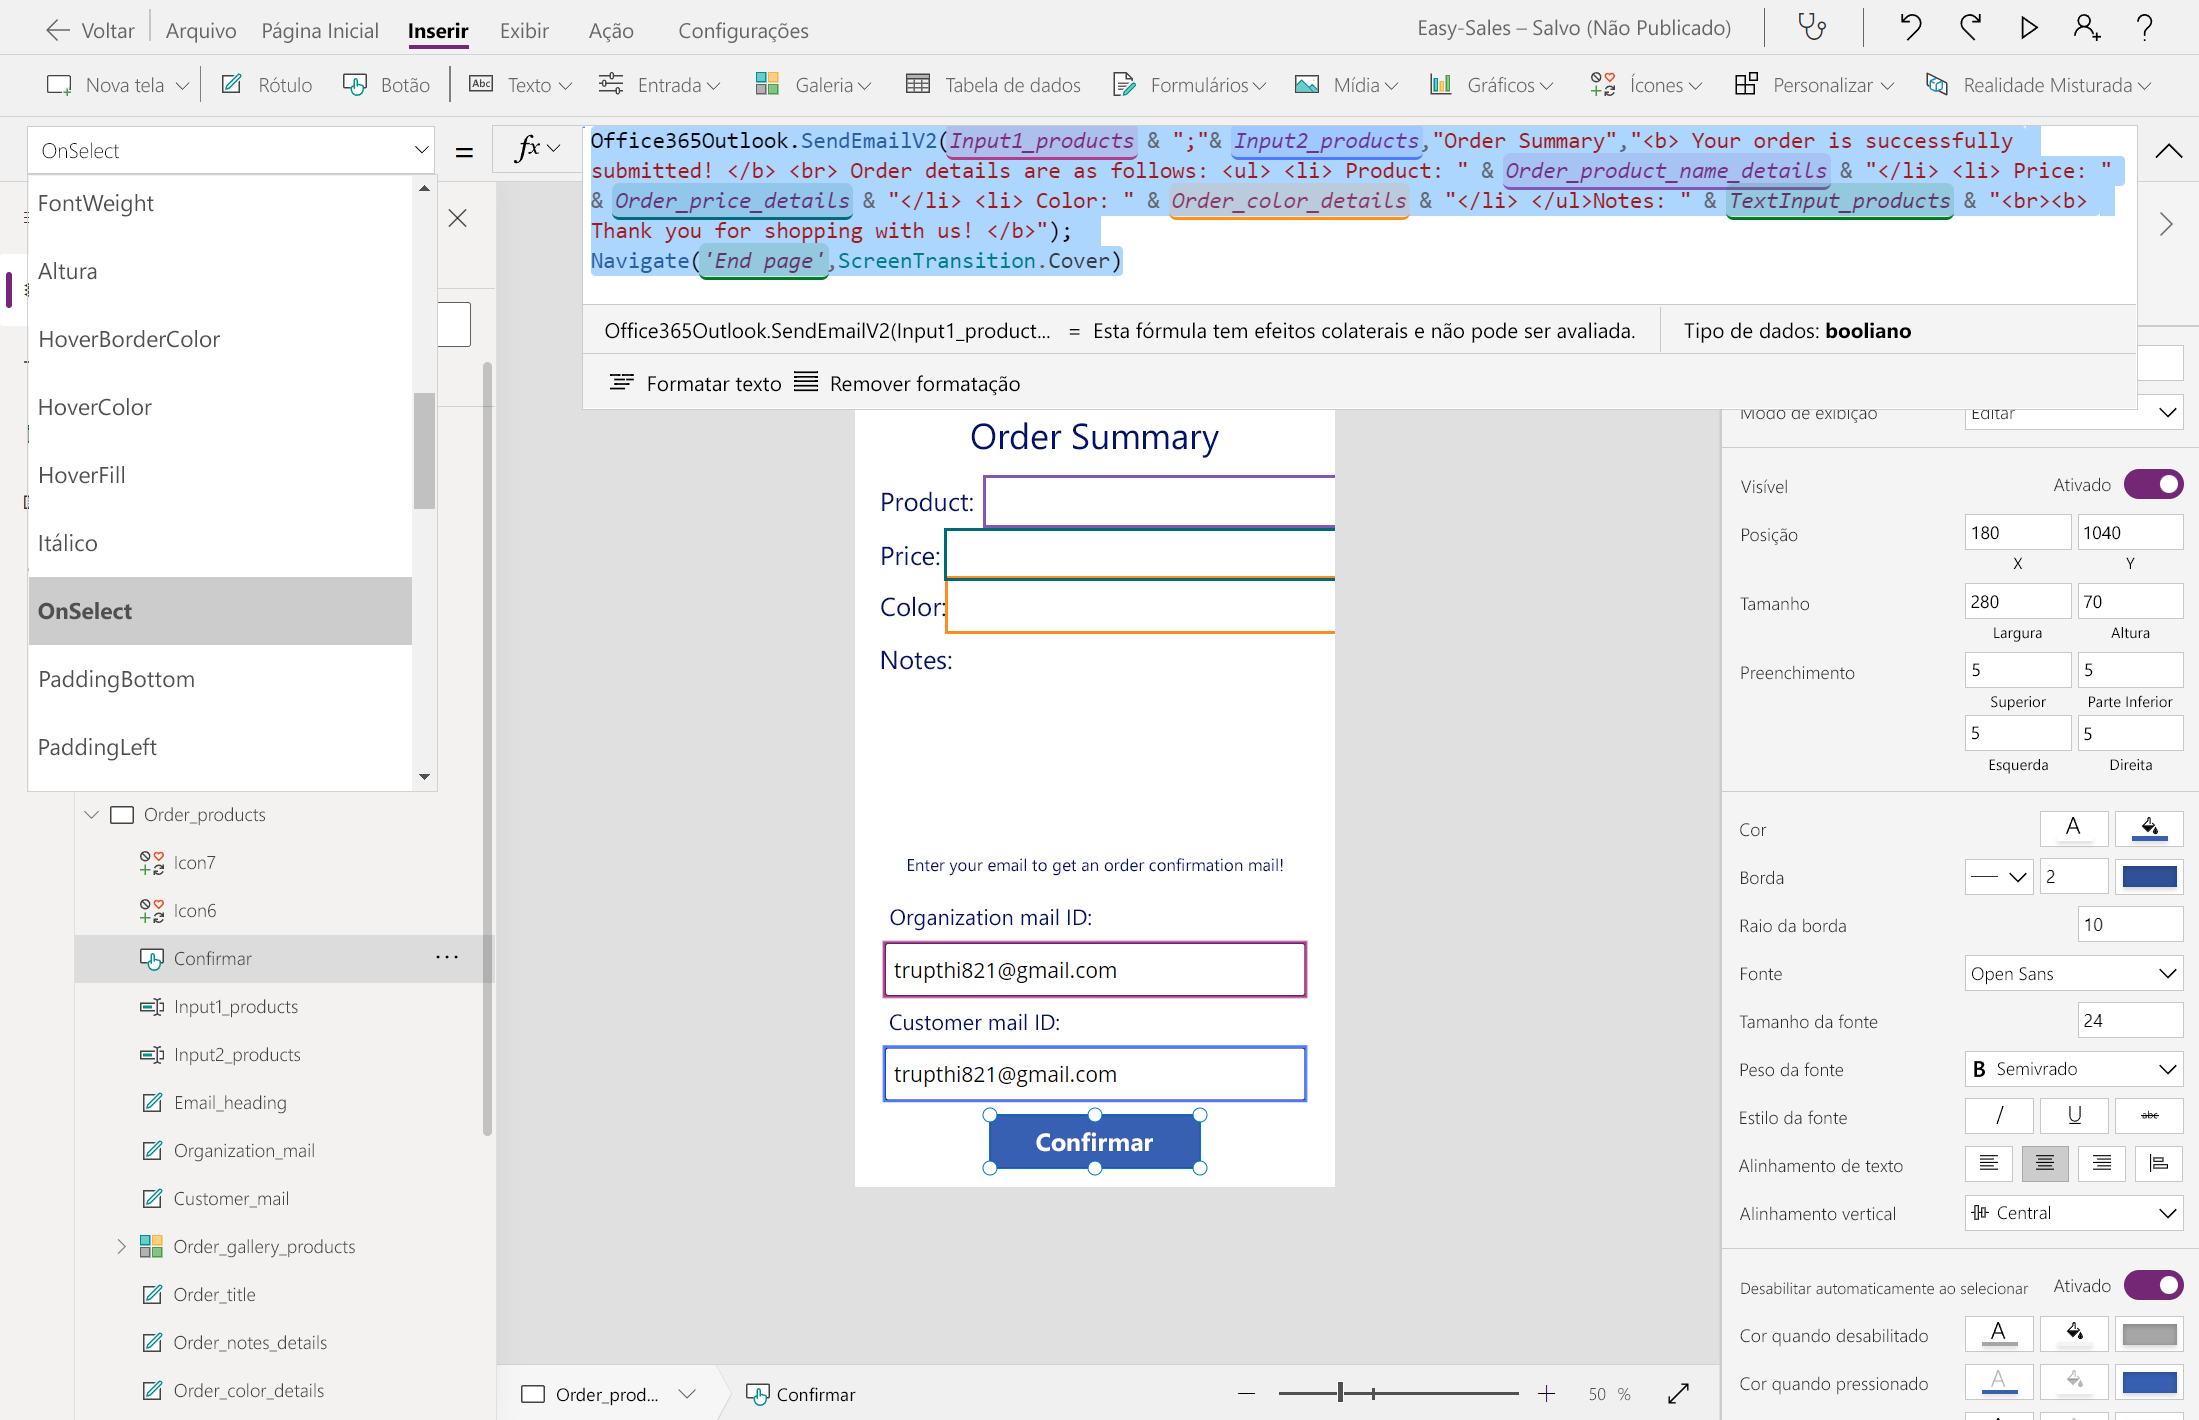Click the Rótulo label tool
2199x1420 pixels.
click(x=266, y=85)
